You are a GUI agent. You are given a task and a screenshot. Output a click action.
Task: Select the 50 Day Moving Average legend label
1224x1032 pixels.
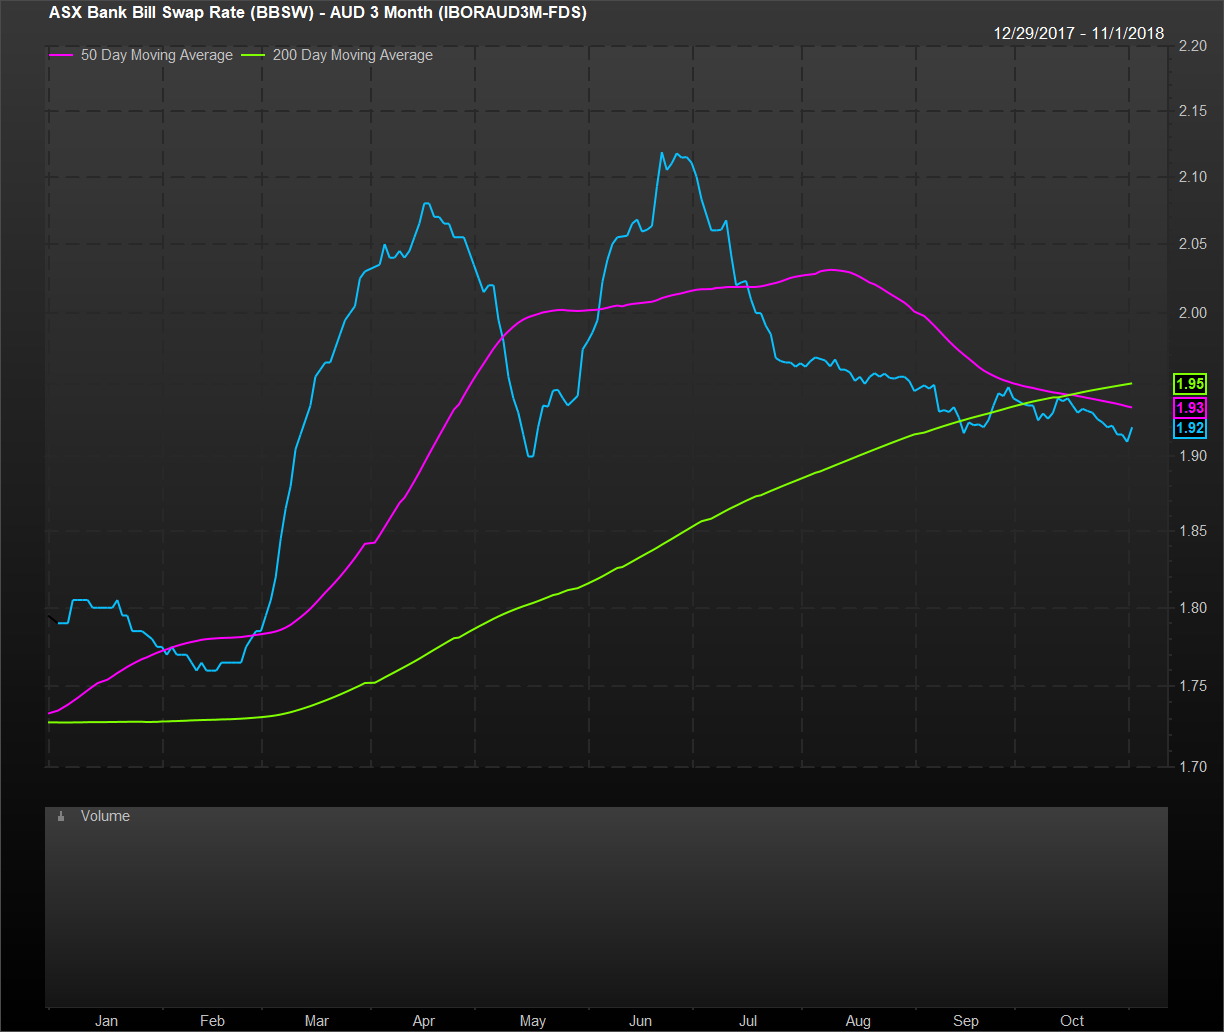click(x=156, y=56)
